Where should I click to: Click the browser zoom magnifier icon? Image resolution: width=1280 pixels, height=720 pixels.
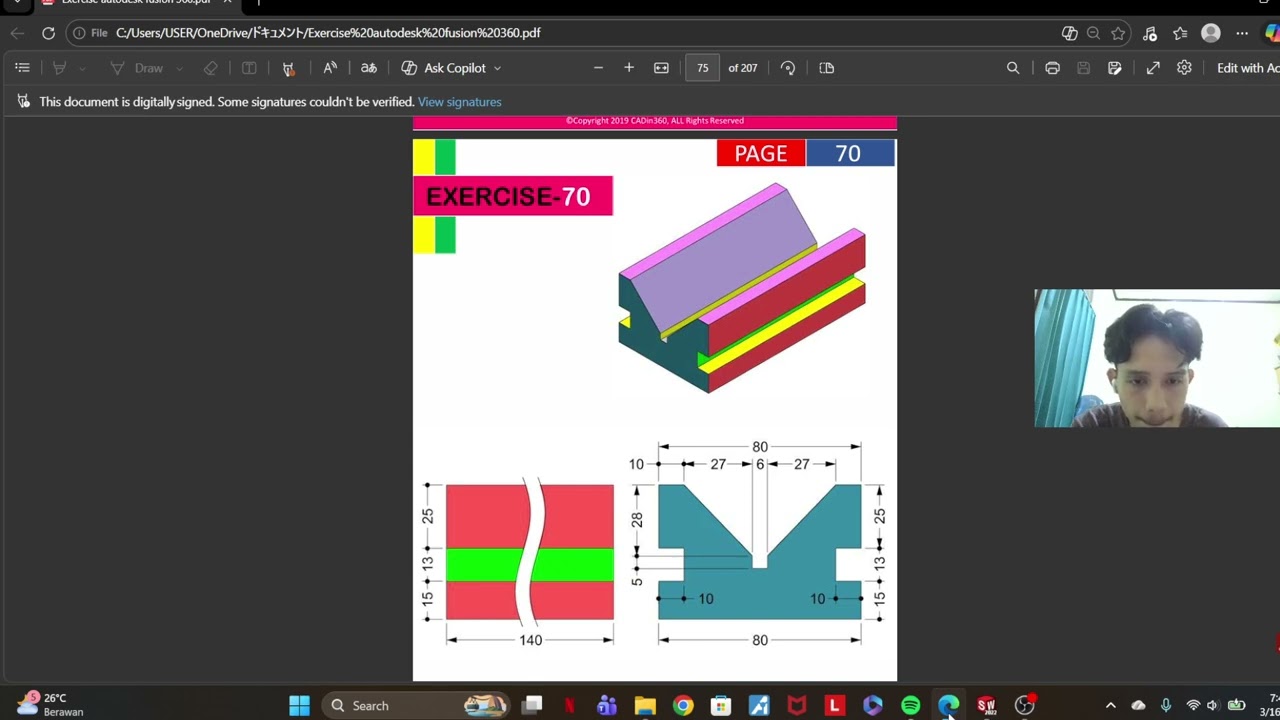coord(1093,33)
